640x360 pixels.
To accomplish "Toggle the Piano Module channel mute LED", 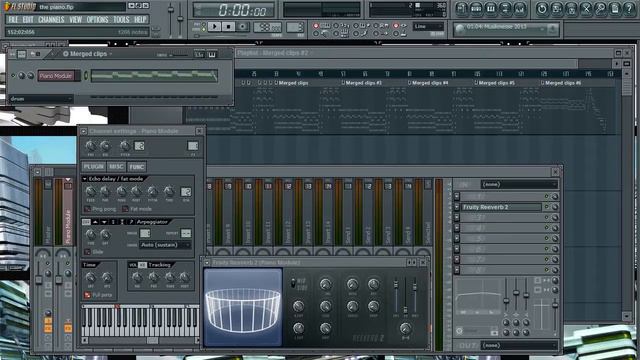I will tap(13, 76).
